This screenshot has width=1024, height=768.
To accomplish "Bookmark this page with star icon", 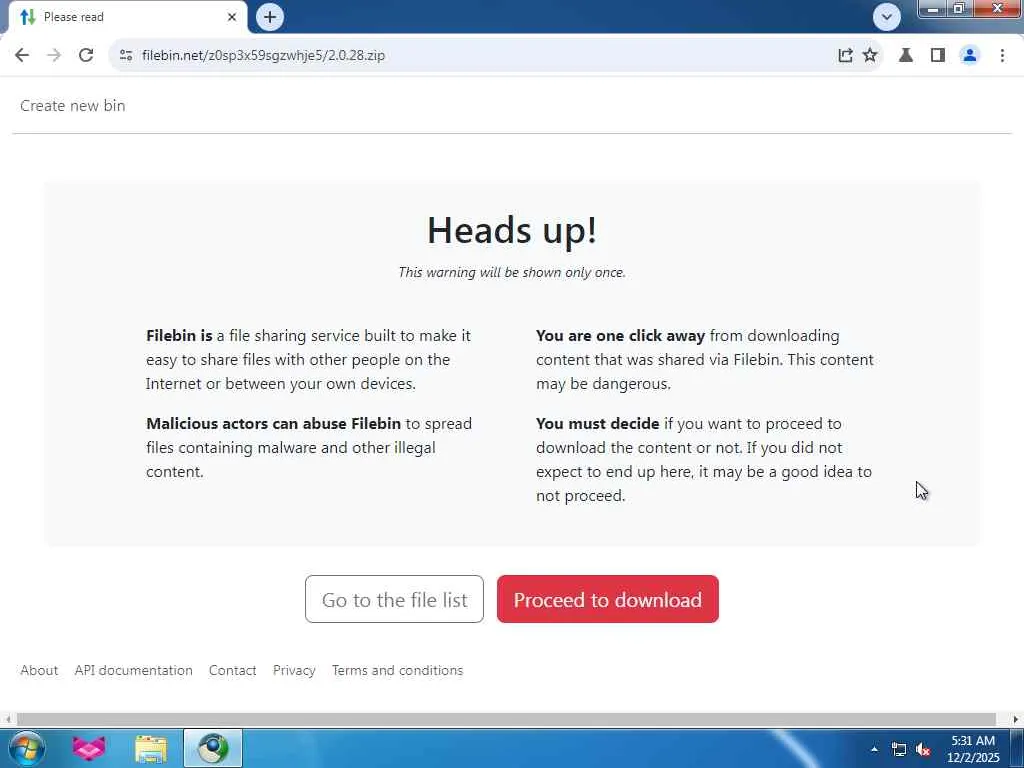I will click(870, 56).
